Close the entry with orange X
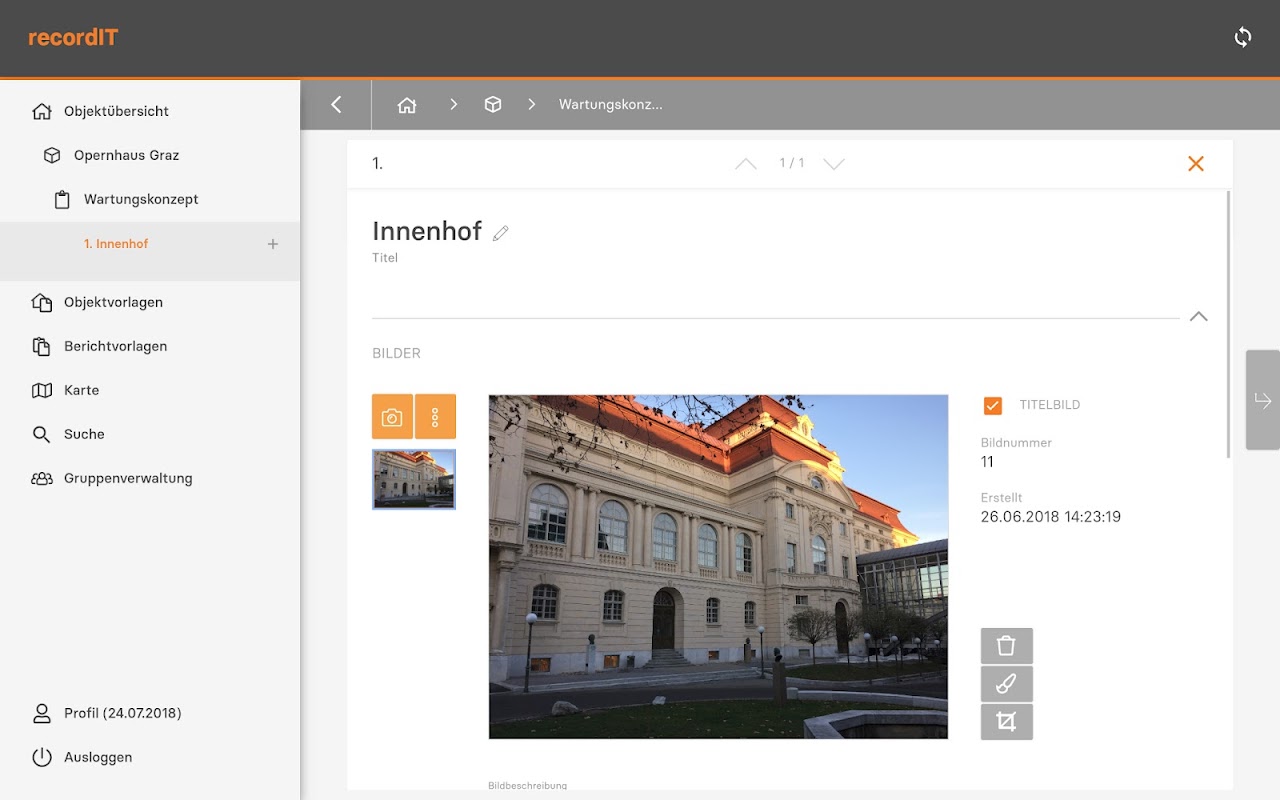This screenshot has width=1280, height=800. [x=1196, y=163]
